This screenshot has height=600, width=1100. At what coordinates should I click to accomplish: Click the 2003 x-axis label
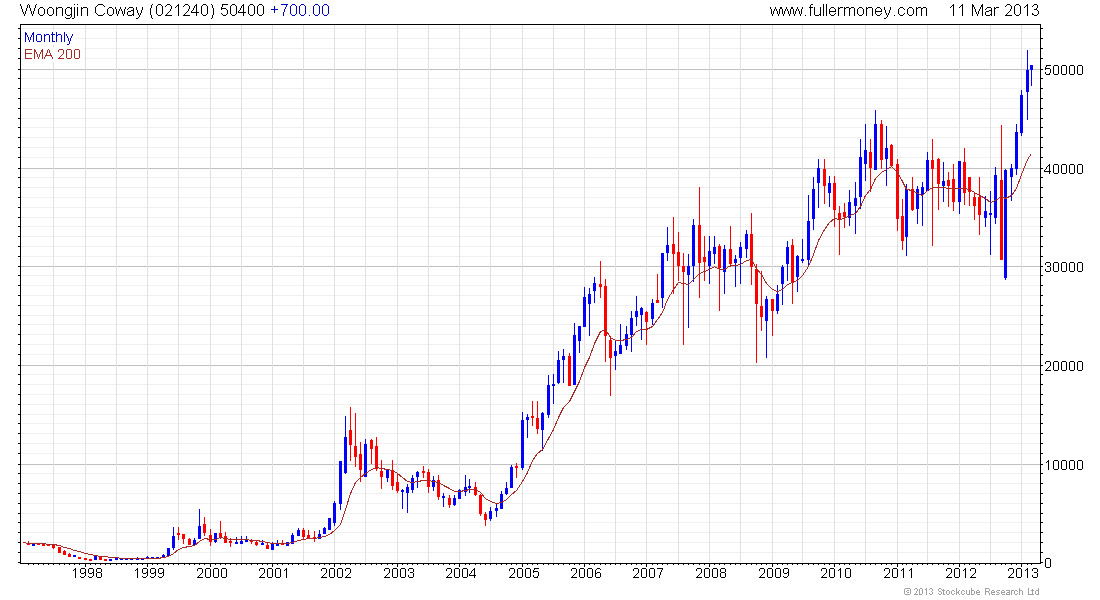click(398, 573)
